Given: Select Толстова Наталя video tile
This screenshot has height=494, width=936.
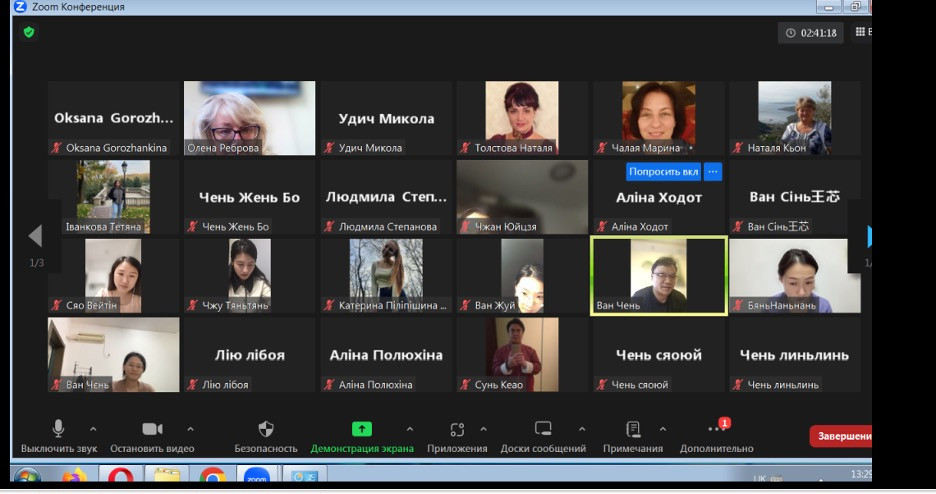Looking at the screenshot, I should coord(522,118).
